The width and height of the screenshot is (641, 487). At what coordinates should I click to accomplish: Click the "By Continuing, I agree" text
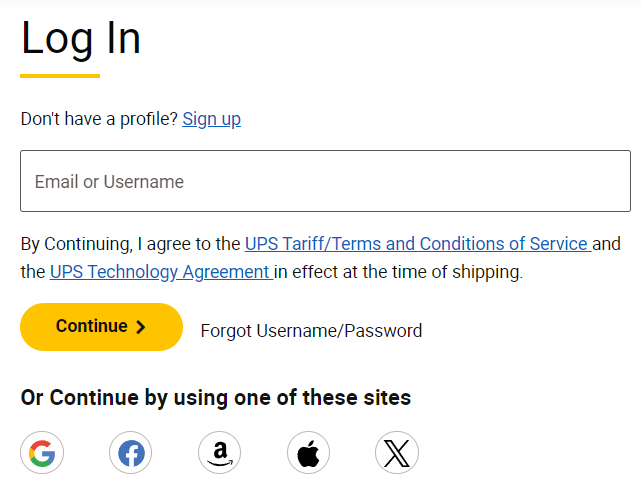(x=130, y=244)
